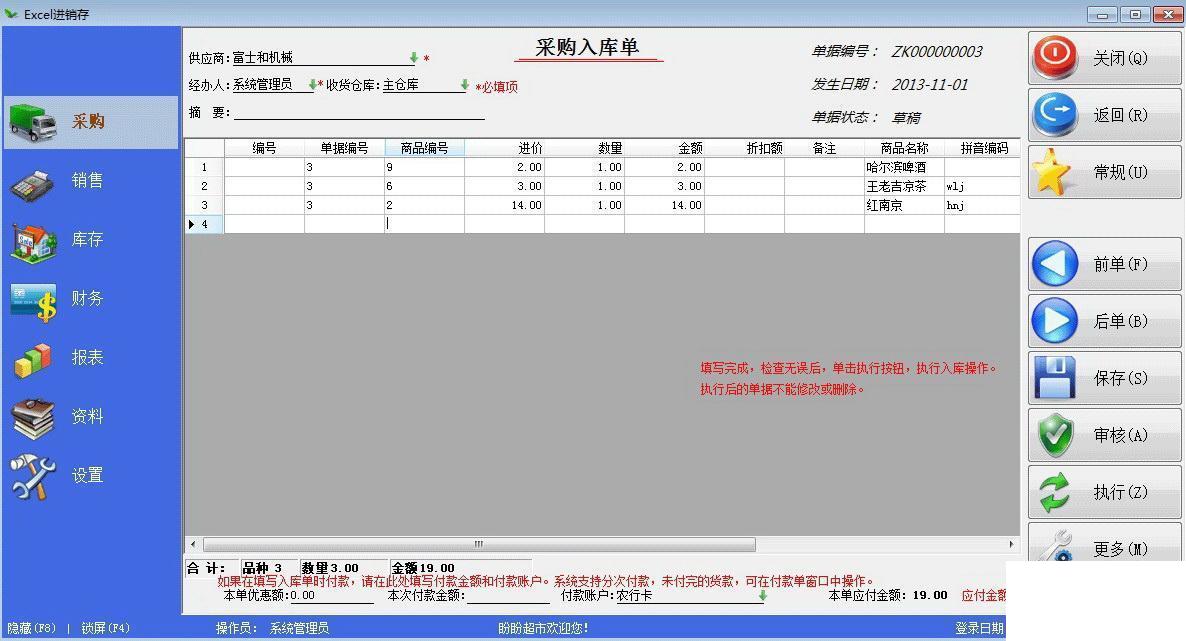Image resolution: width=1186 pixels, height=641 pixels.
Task: Click the 数量 column header
Action: [x=585, y=148]
